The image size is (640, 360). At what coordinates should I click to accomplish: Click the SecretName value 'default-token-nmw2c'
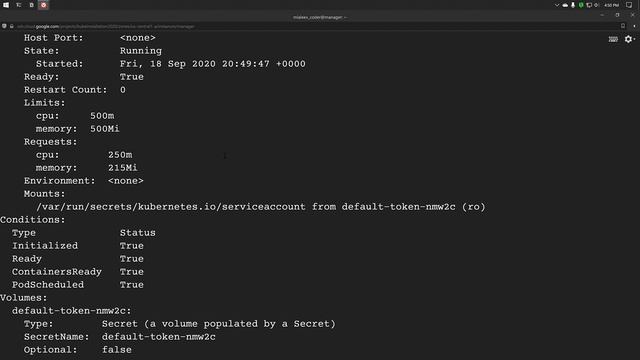click(159, 337)
